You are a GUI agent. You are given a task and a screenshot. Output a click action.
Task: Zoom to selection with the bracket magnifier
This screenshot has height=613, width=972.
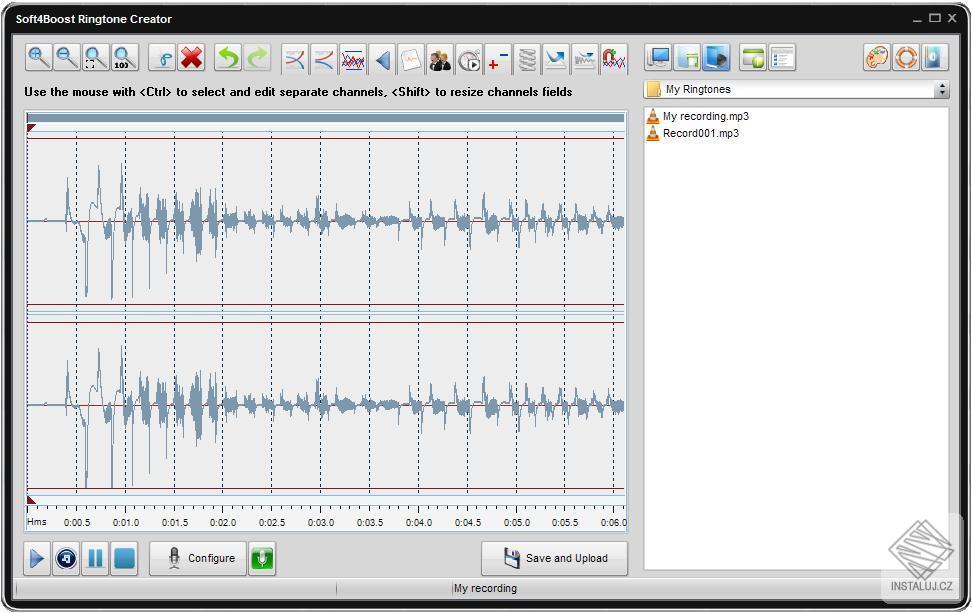(95, 58)
